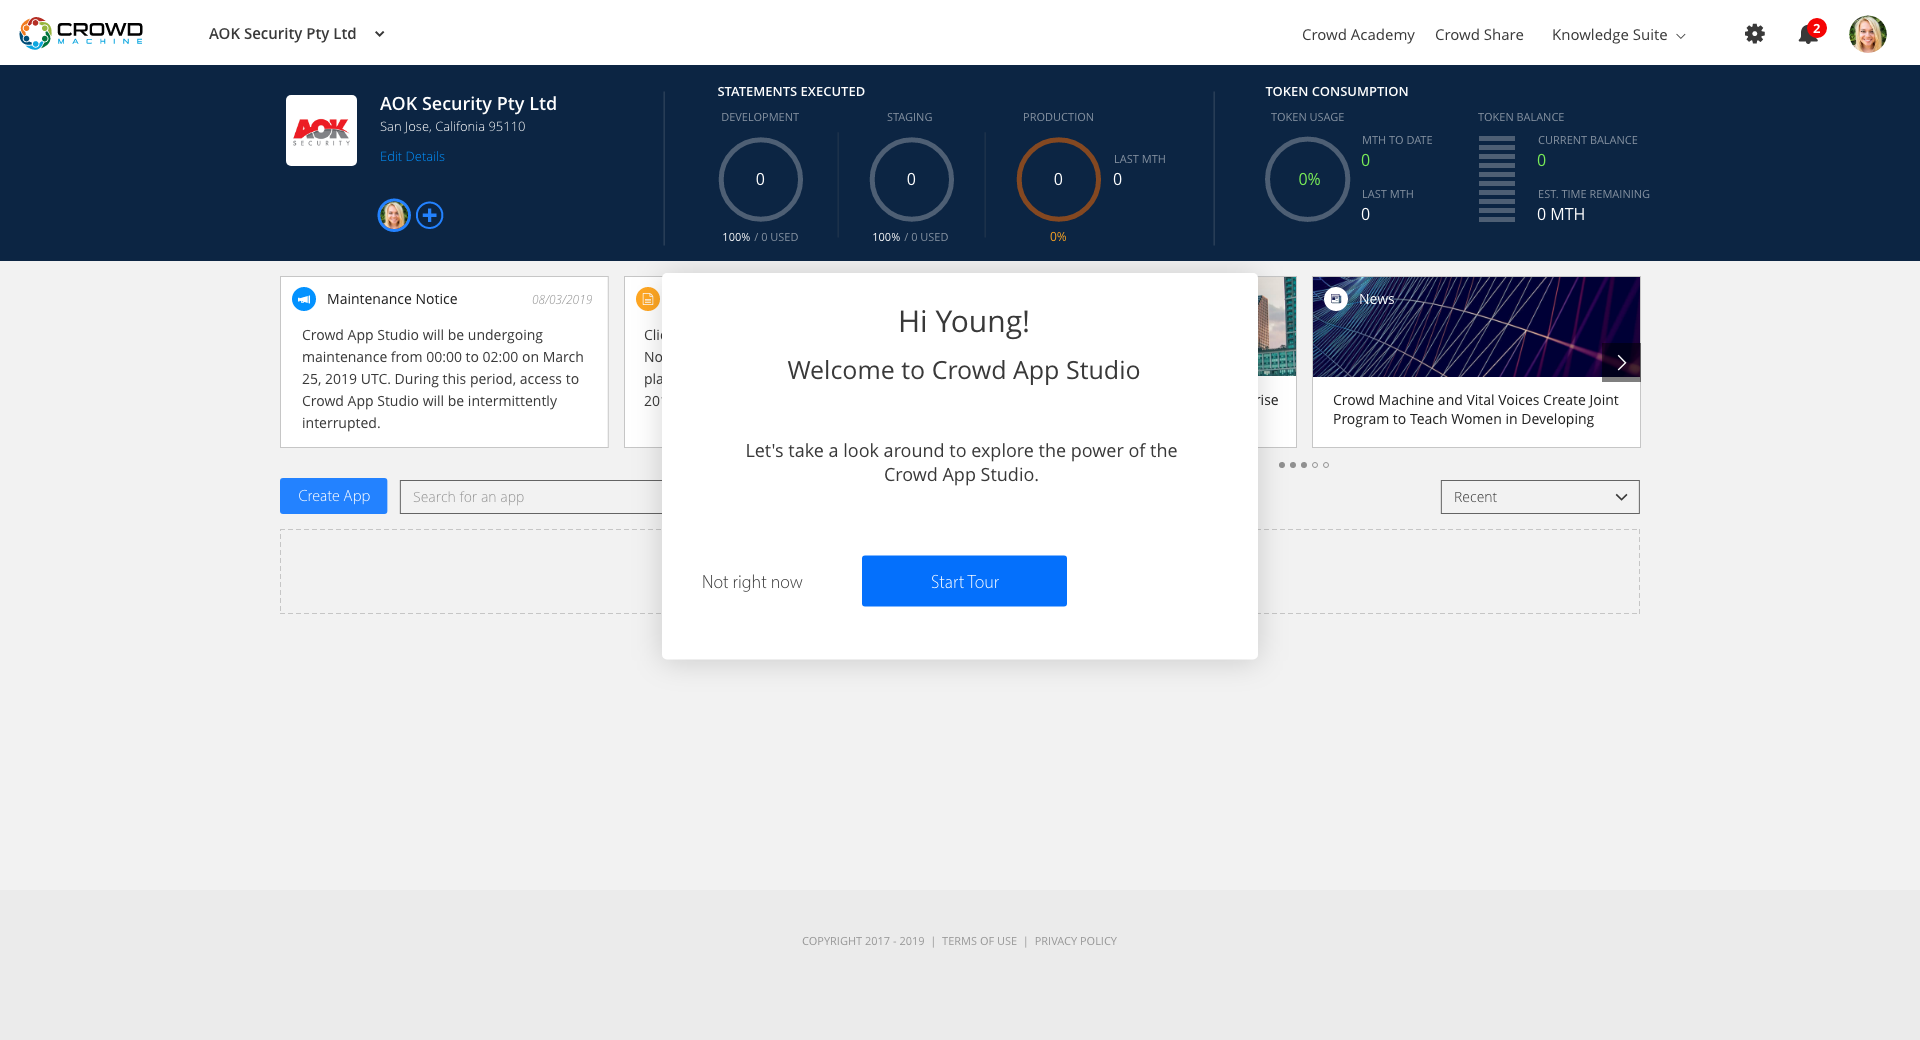This screenshot has height=1040, width=1920.
Task: Click the Token Balance bar indicator
Action: pyautogui.click(x=1497, y=179)
